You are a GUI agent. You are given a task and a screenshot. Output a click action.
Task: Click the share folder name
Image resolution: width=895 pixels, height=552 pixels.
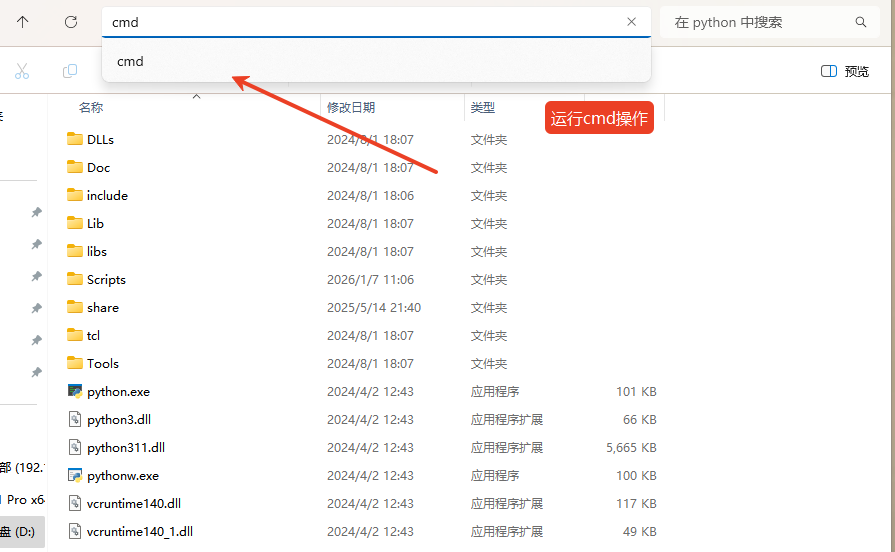coord(103,307)
